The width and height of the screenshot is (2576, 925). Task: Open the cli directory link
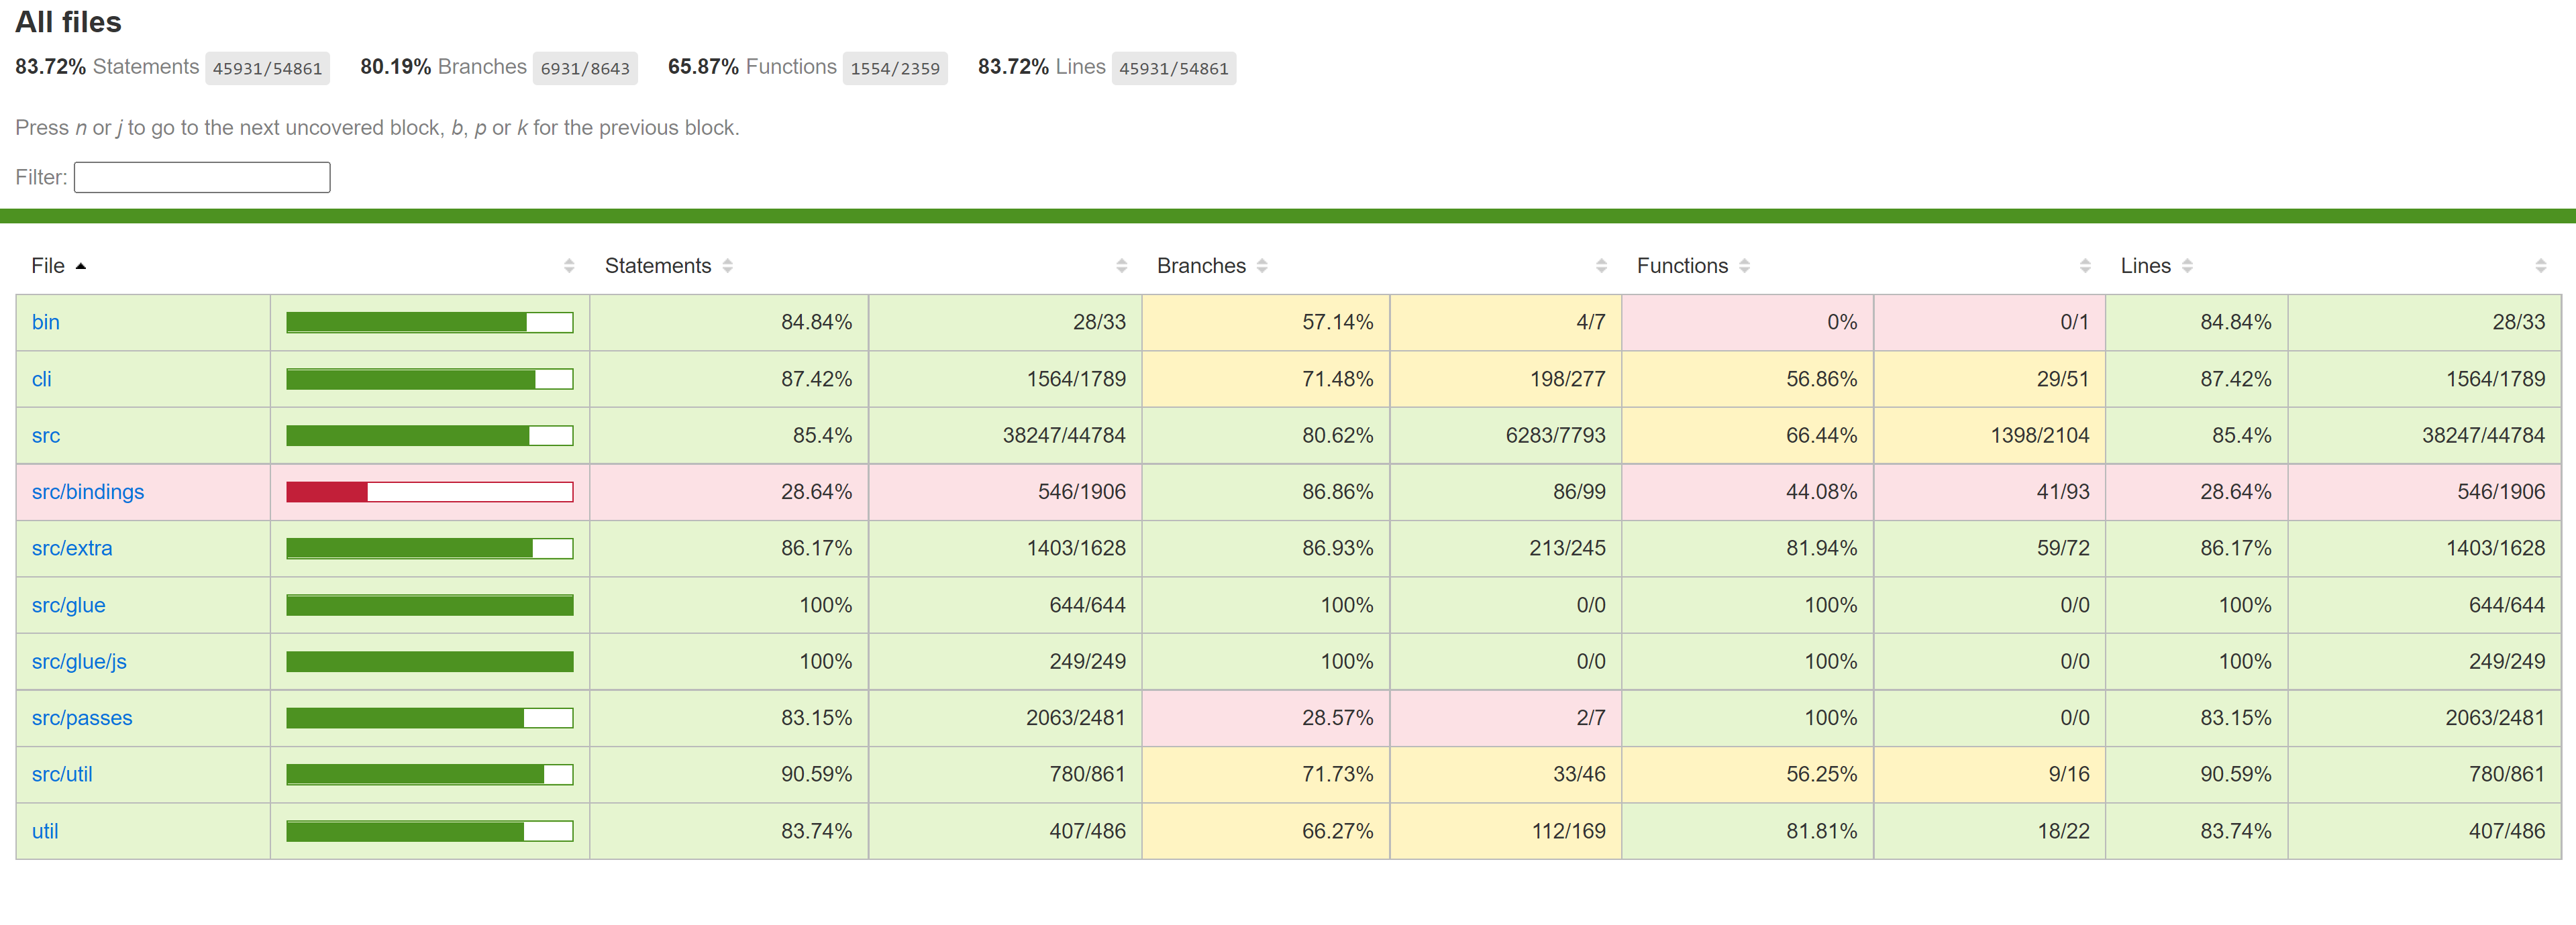[41, 379]
